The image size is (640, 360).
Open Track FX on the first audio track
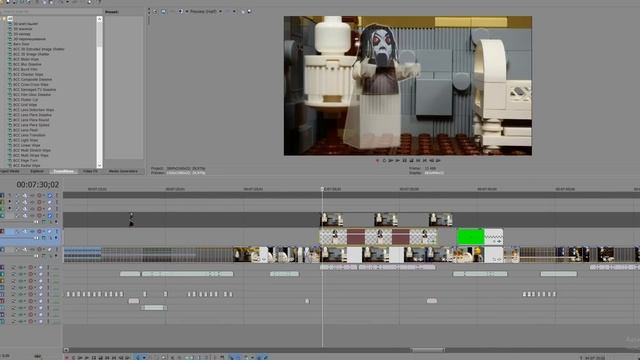click(x=21, y=267)
